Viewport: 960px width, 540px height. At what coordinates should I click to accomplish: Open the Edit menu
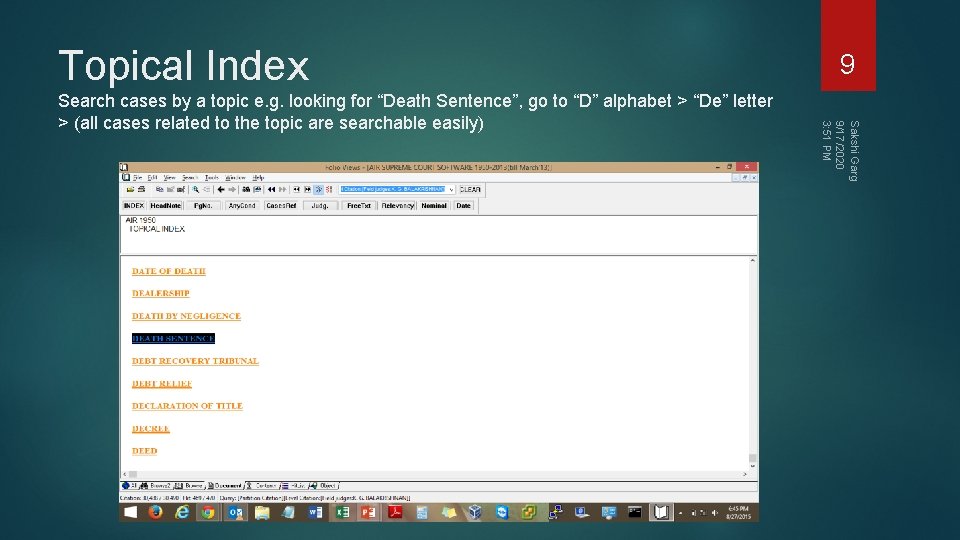tap(152, 178)
